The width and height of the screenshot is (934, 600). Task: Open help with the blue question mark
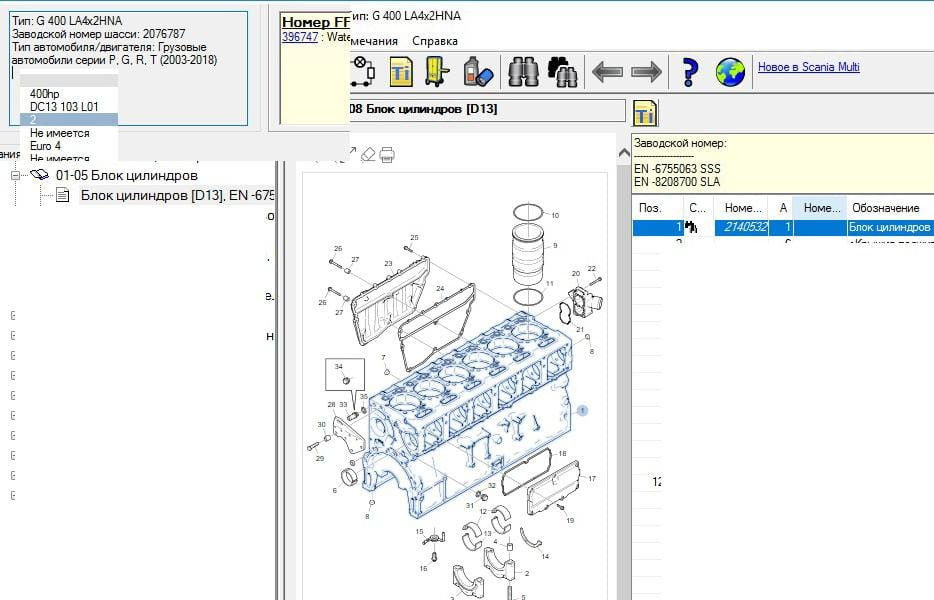pos(689,71)
